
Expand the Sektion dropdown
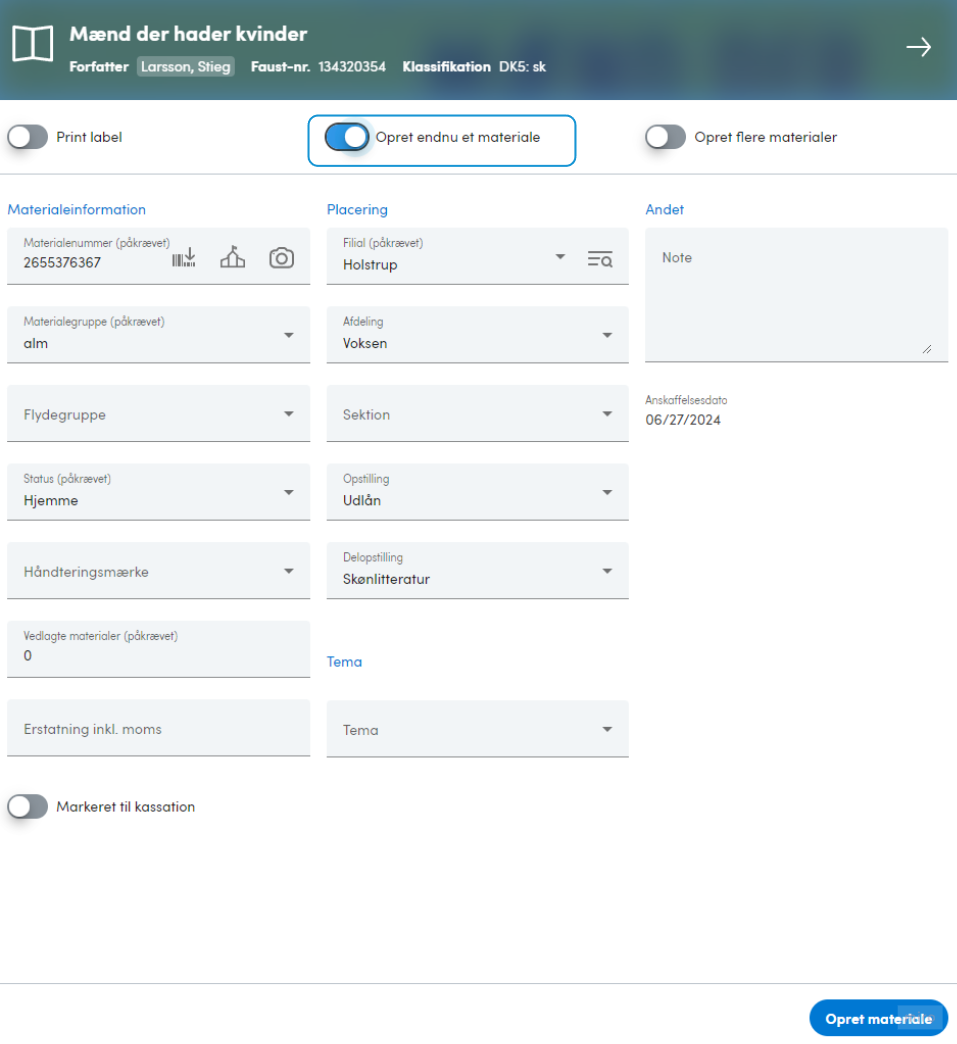tap(478, 413)
